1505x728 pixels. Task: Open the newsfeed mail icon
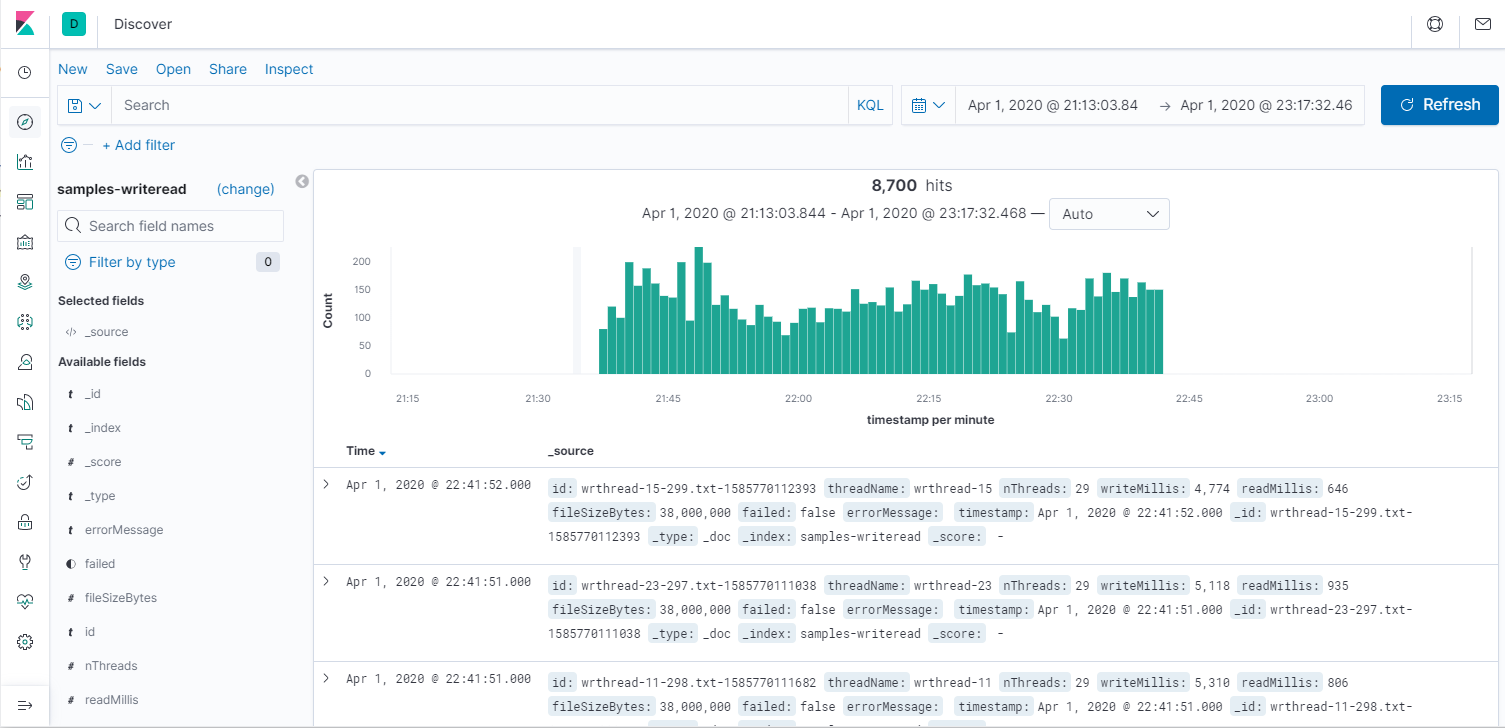pyautogui.click(x=1482, y=24)
